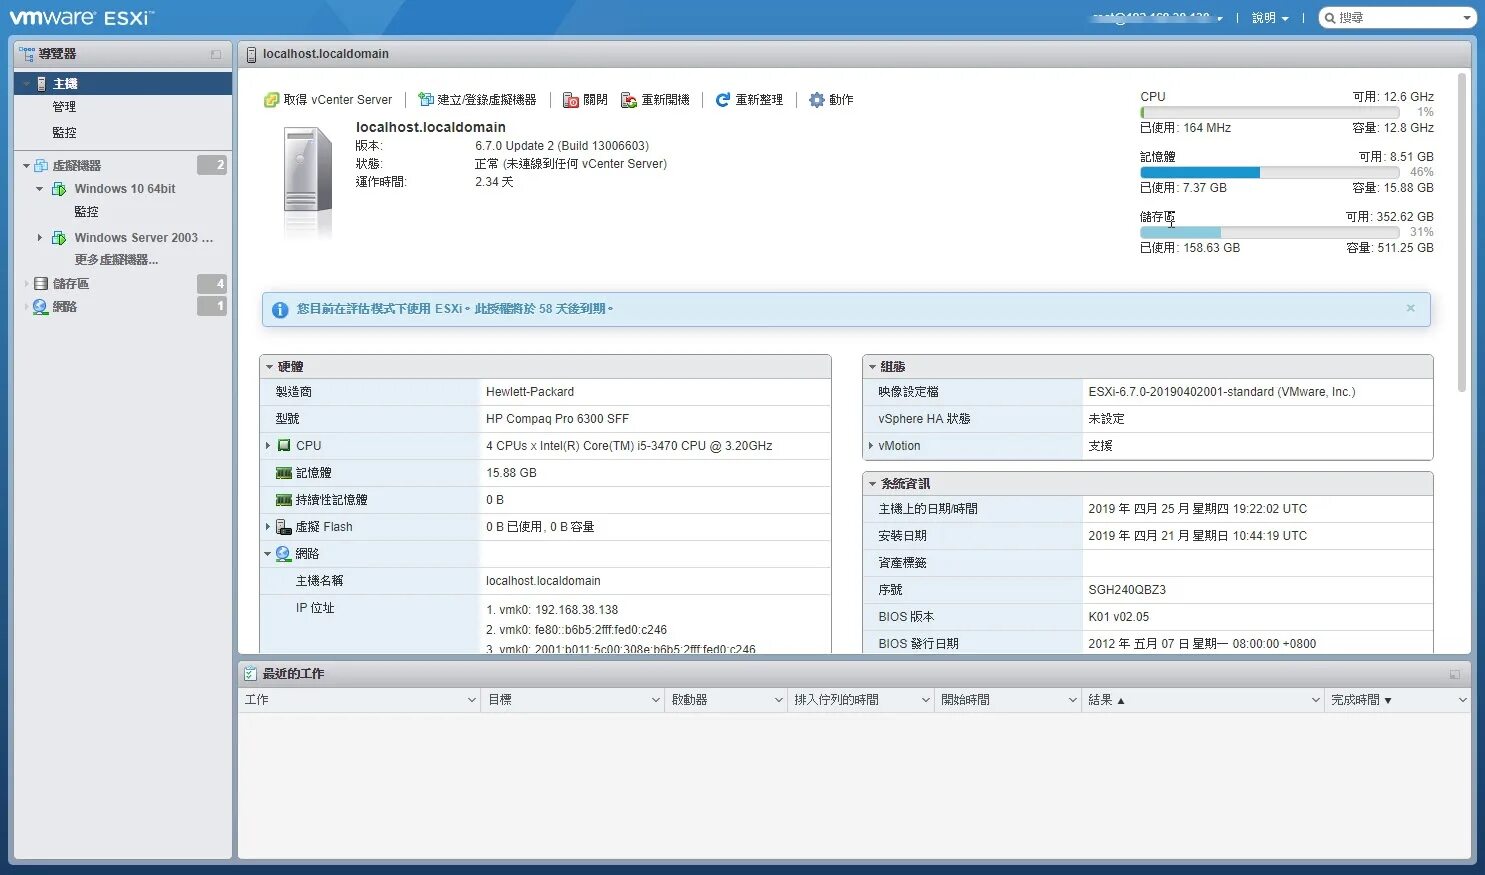Viewport: 1485px width, 875px height.
Task: Minimize the Recent Tasks panel icon
Action: pos(1455,674)
